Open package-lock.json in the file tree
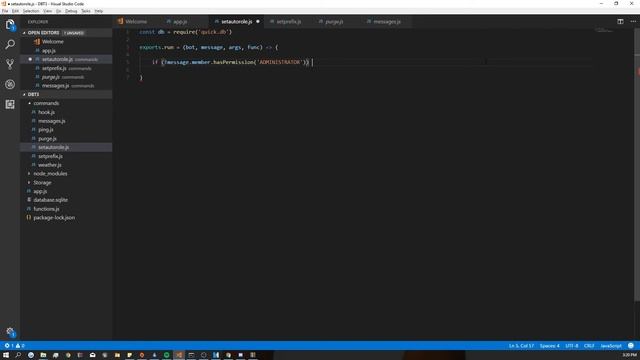Viewport: 640px width, 360px height. pos(54,218)
